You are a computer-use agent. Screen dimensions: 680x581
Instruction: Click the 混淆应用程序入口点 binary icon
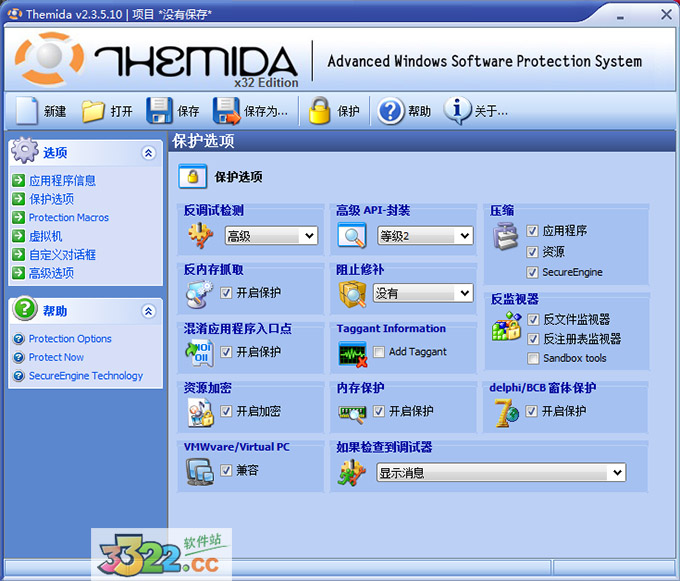199,353
